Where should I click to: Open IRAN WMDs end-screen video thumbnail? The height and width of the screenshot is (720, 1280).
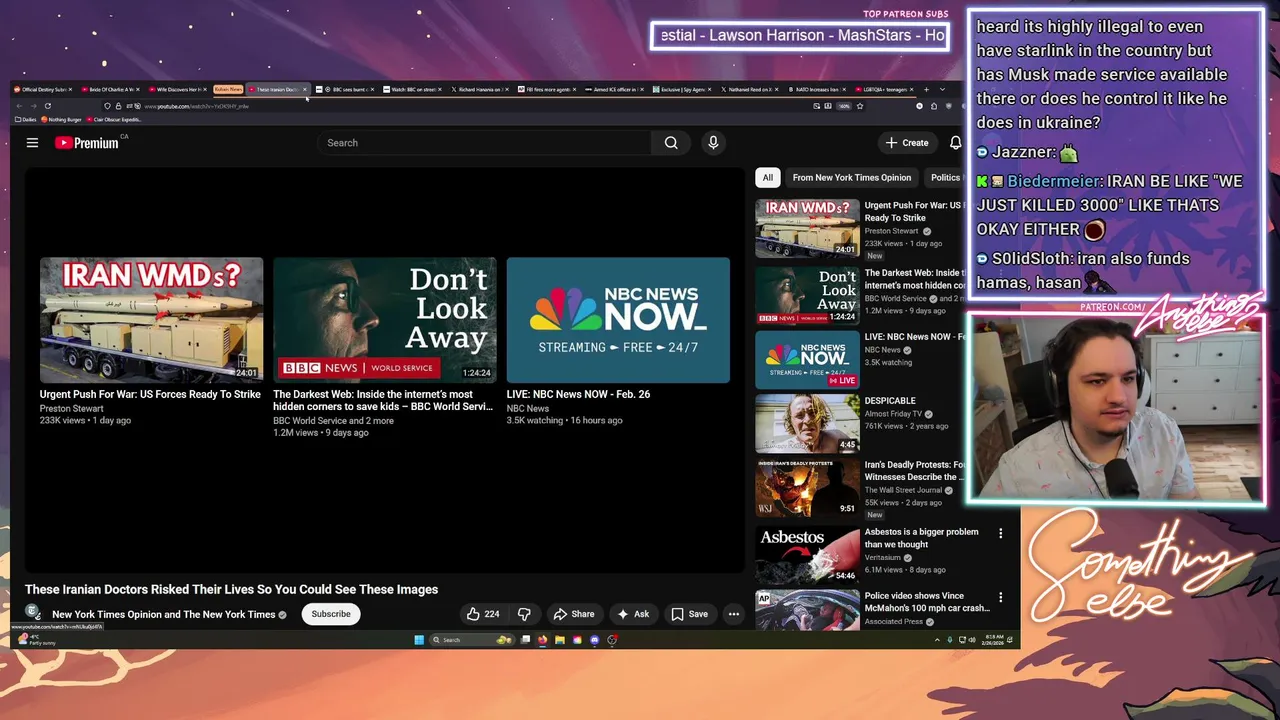tap(151, 320)
